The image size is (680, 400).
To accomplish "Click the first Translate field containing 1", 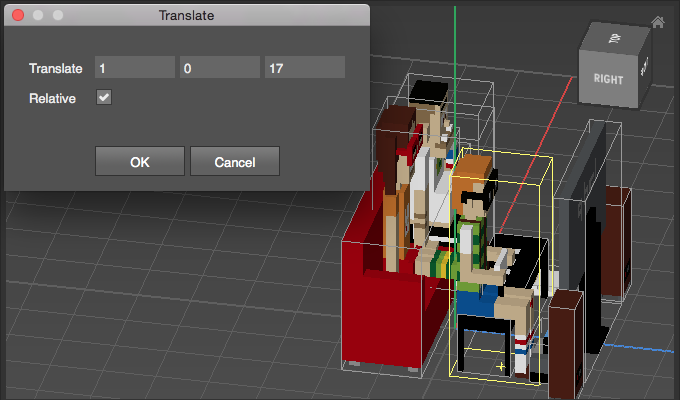I will coord(134,68).
